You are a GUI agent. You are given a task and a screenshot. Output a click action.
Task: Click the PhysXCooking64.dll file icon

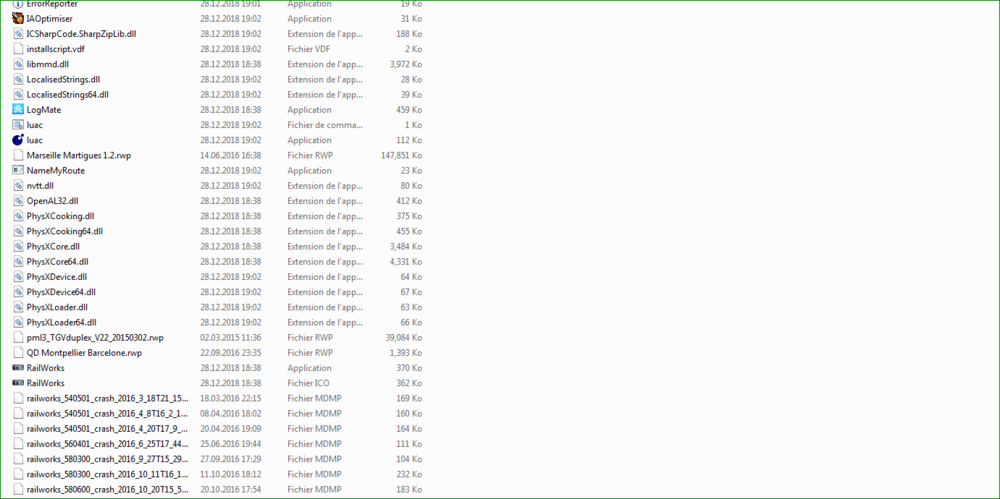tap(18, 231)
